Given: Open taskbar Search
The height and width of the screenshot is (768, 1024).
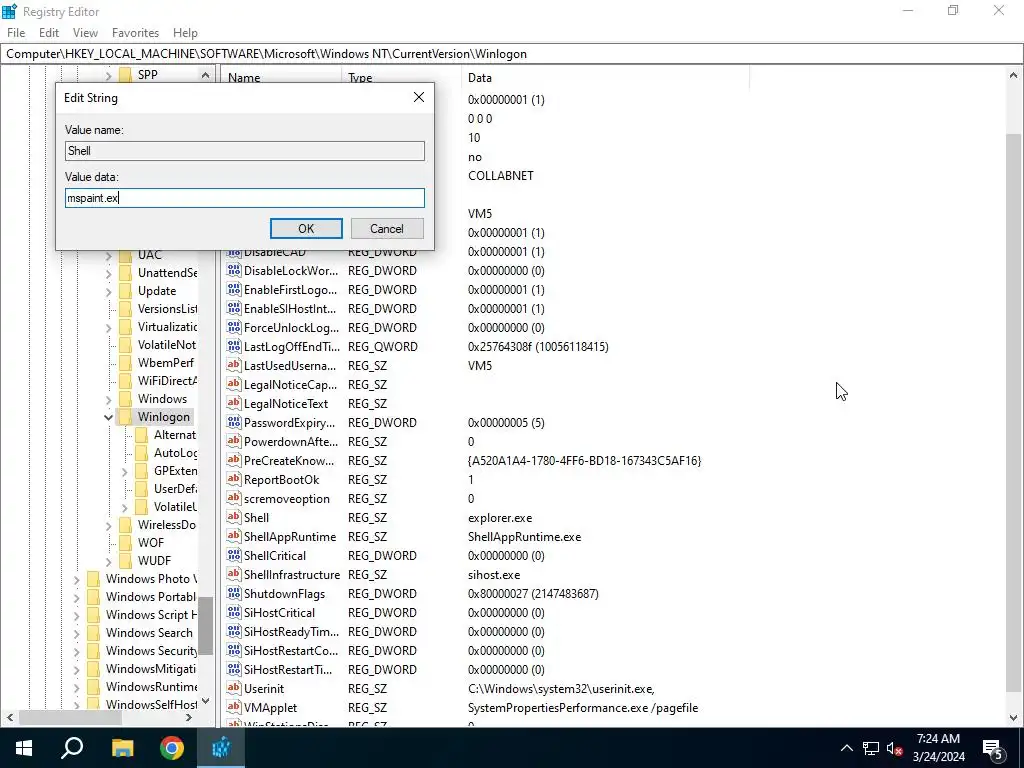Looking at the screenshot, I should click(x=72, y=748).
